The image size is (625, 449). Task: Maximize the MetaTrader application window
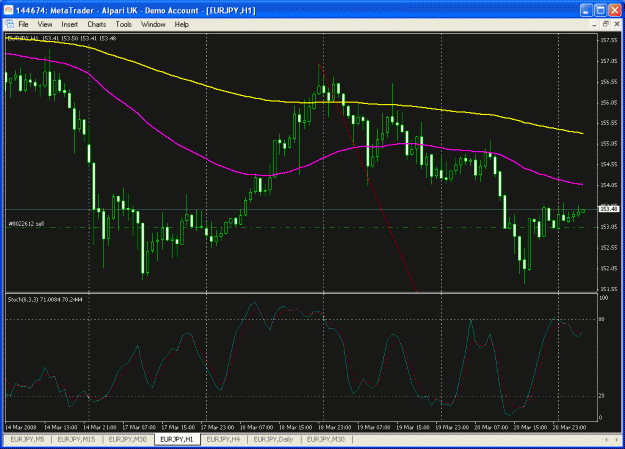[600, 10]
